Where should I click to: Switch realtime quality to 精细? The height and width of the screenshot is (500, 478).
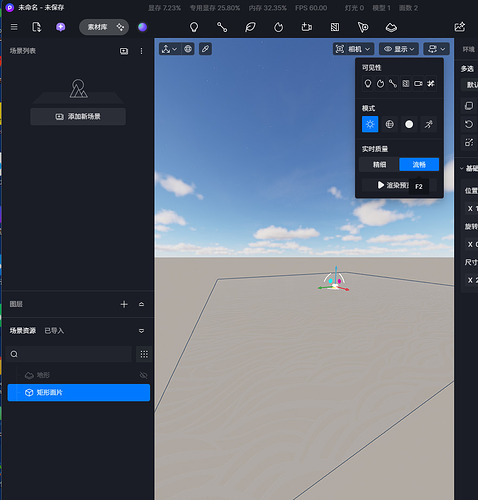pyautogui.click(x=379, y=164)
